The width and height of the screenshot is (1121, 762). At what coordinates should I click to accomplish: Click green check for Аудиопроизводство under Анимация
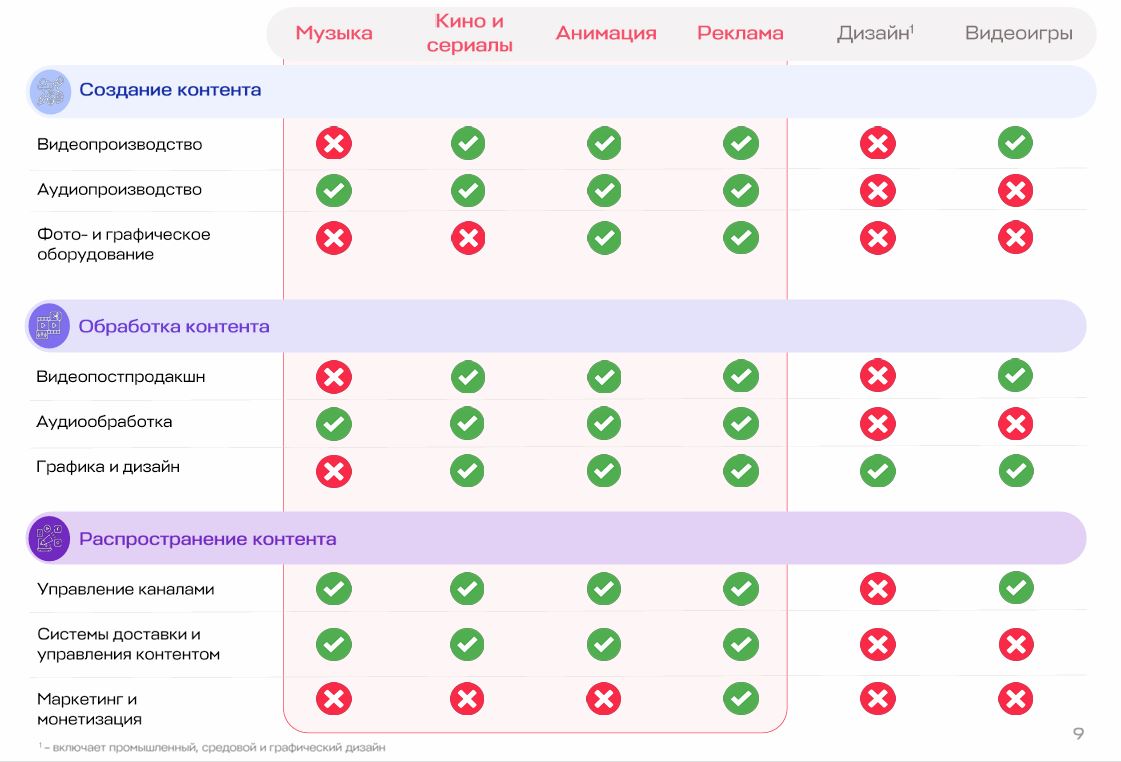click(x=604, y=190)
